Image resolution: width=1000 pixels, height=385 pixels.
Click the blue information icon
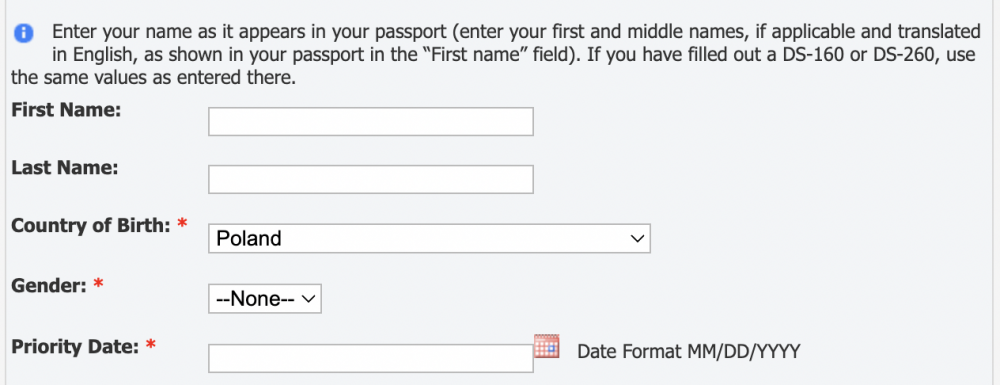24,33
